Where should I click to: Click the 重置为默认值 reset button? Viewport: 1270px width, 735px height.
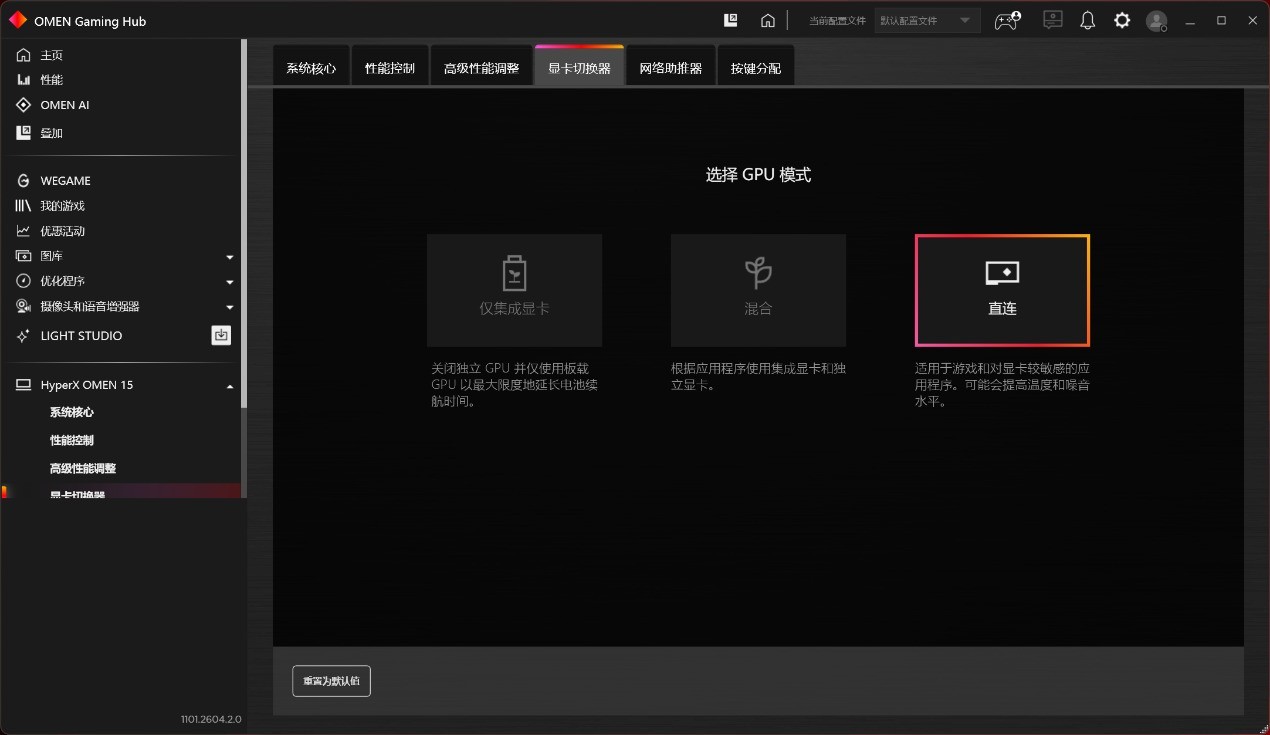click(331, 681)
